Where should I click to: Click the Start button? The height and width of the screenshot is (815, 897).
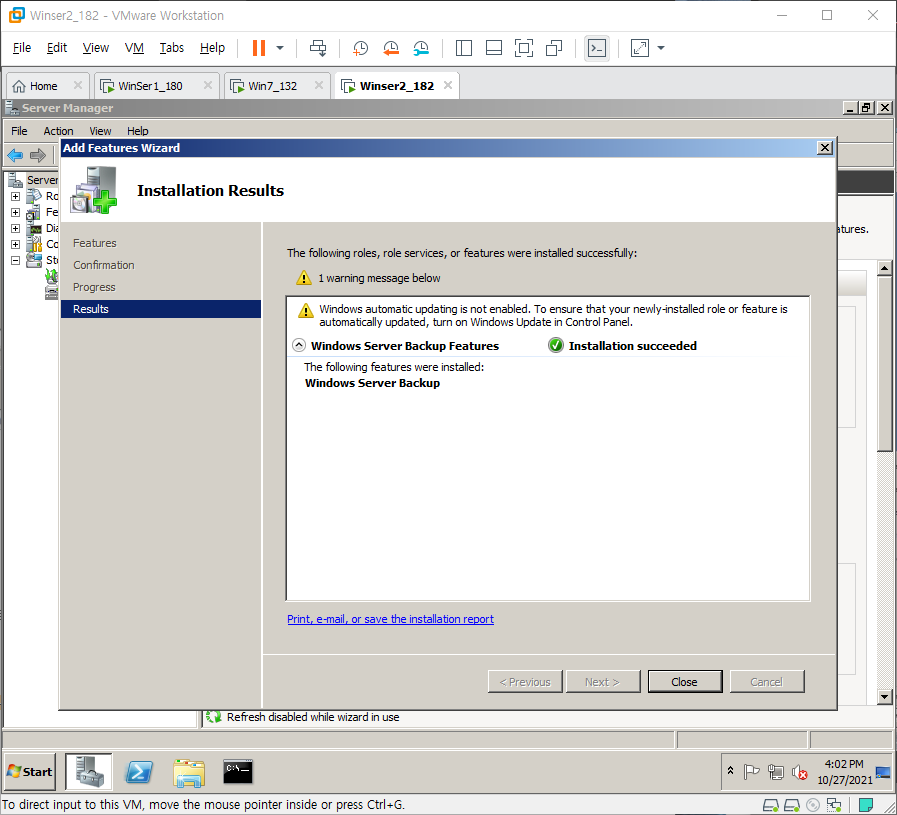pyautogui.click(x=30, y=772)
